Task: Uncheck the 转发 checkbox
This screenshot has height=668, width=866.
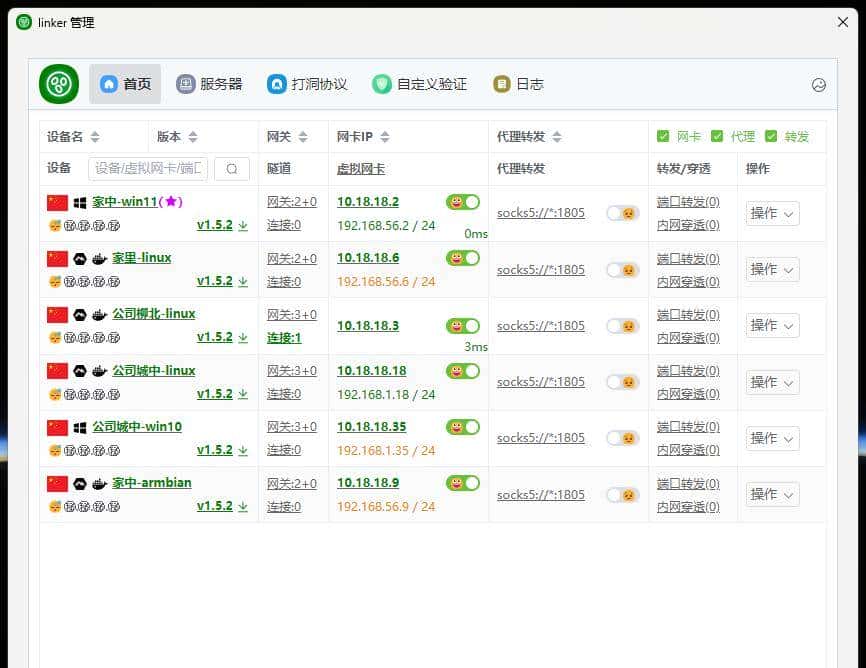Action: 771,136
